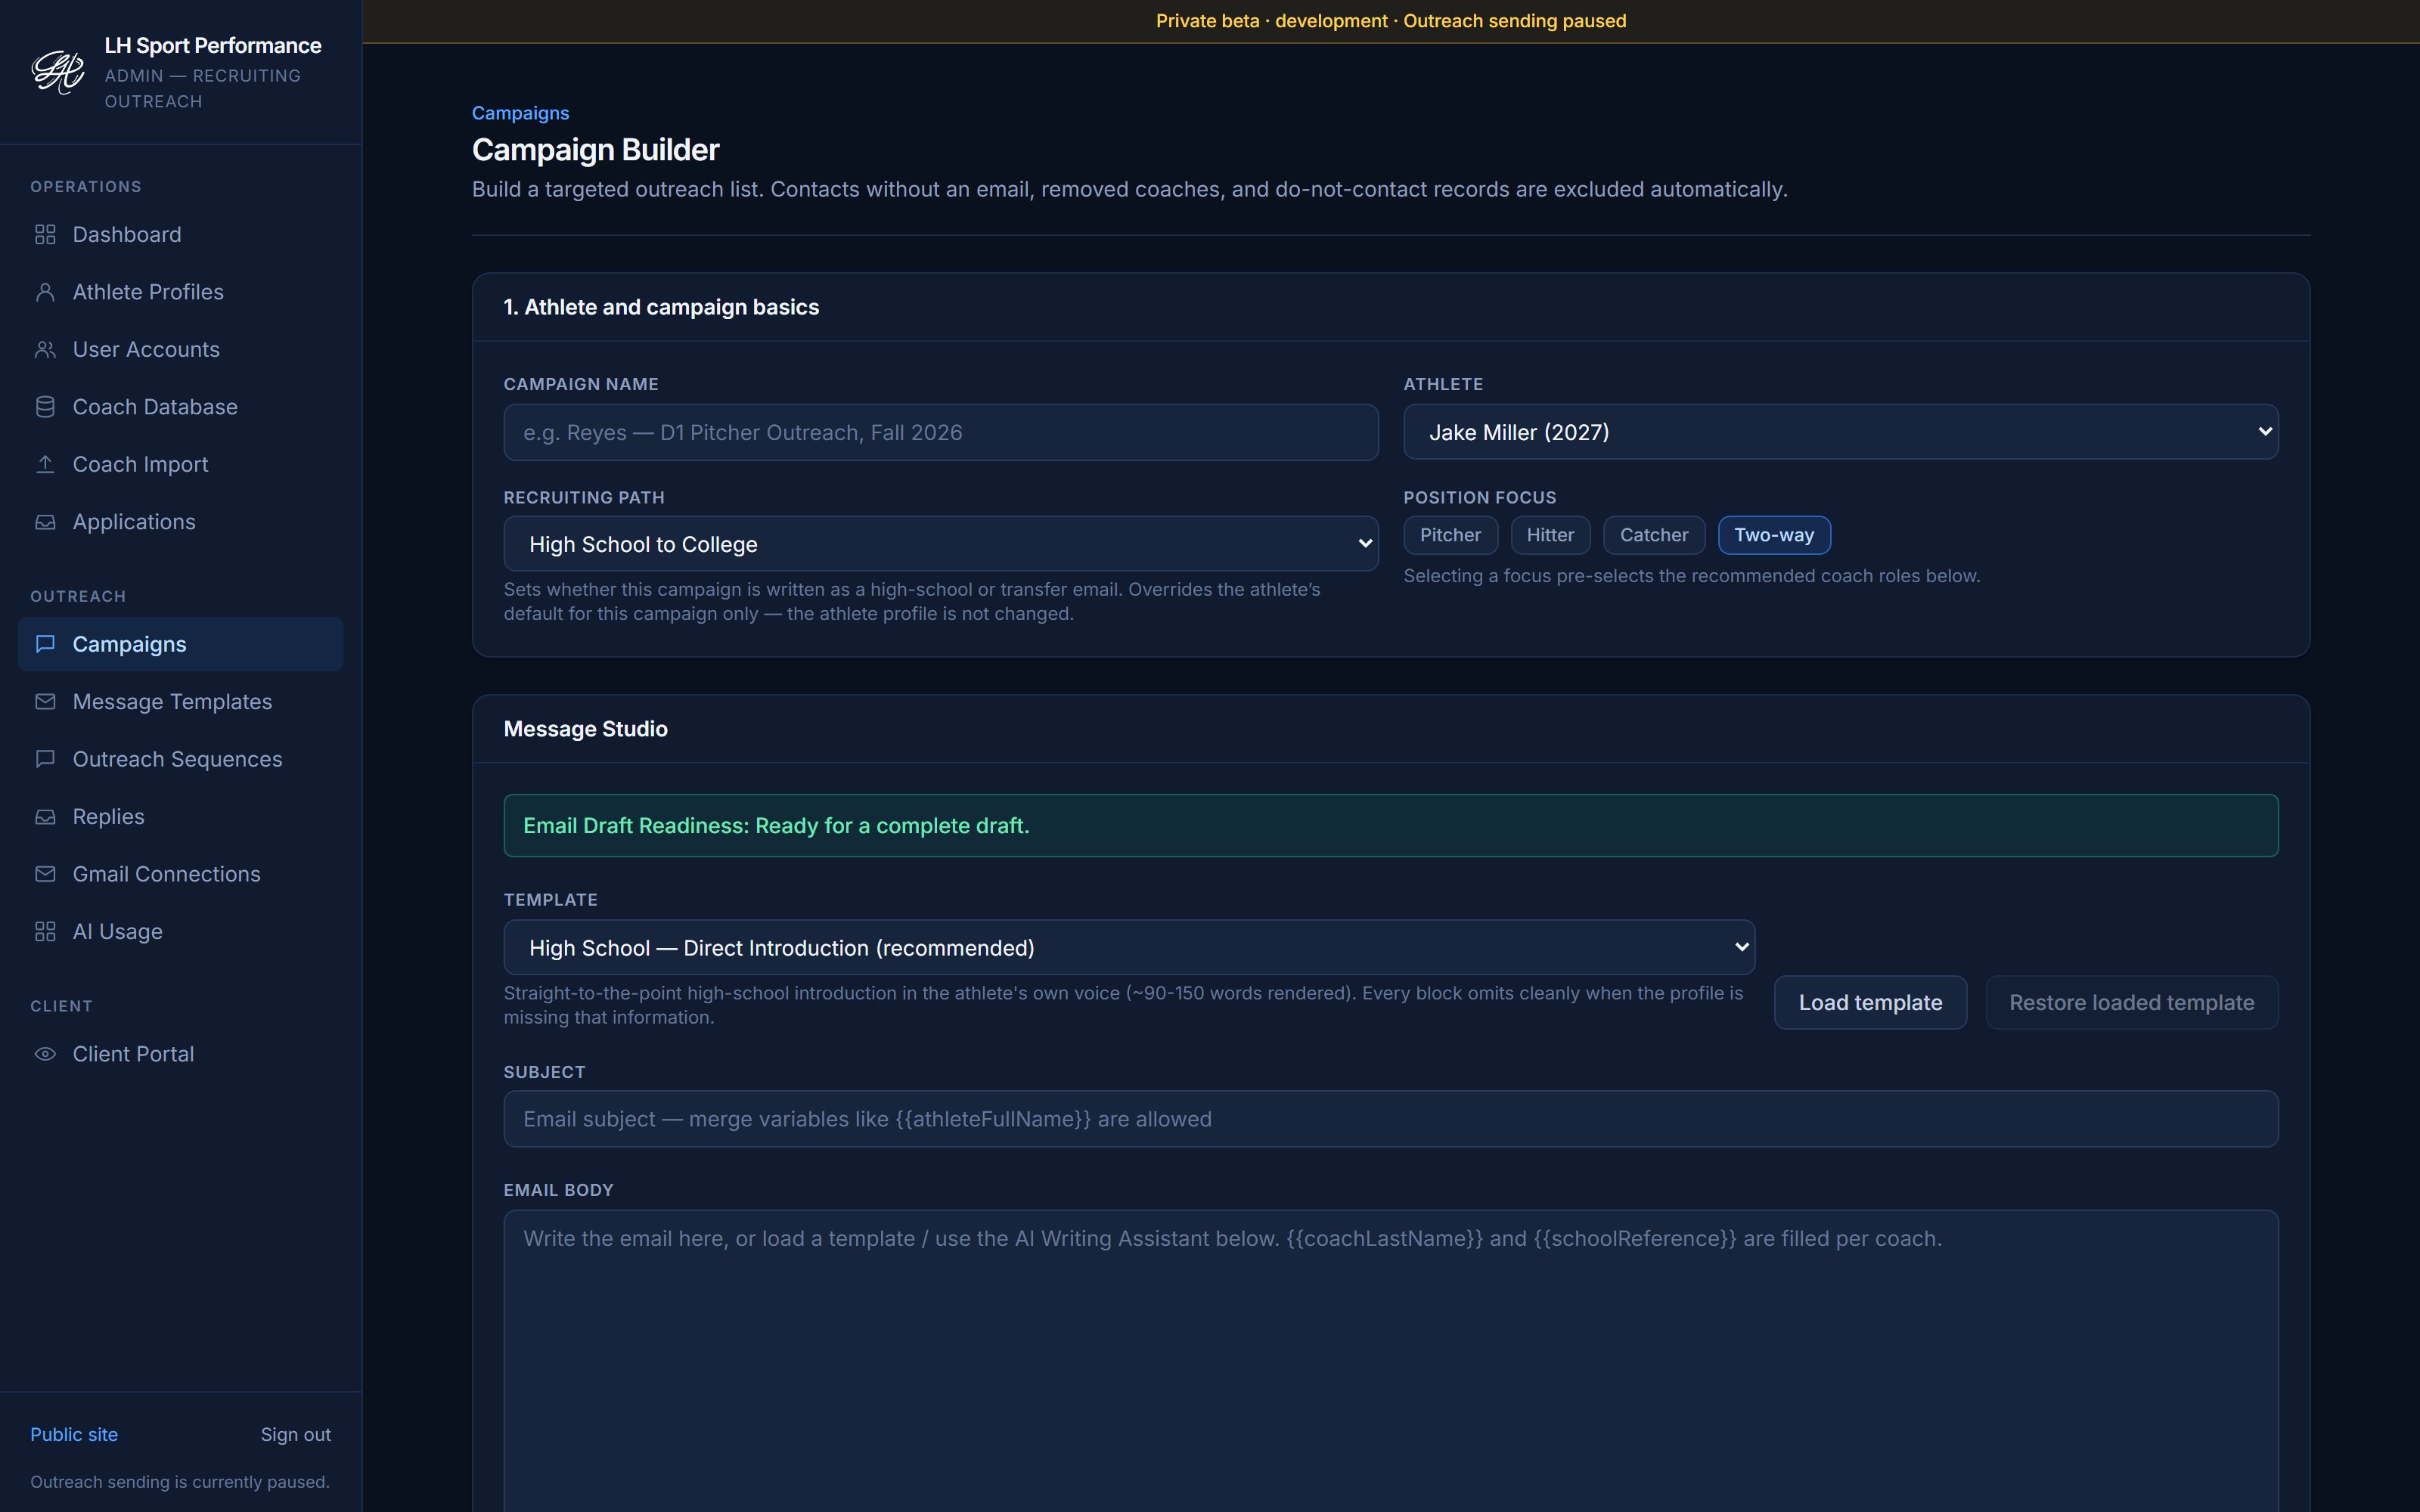Click the Coach Database cylinder icon
The height and width of the screenshot is (1512, 2420).
(x=45, y=407)
